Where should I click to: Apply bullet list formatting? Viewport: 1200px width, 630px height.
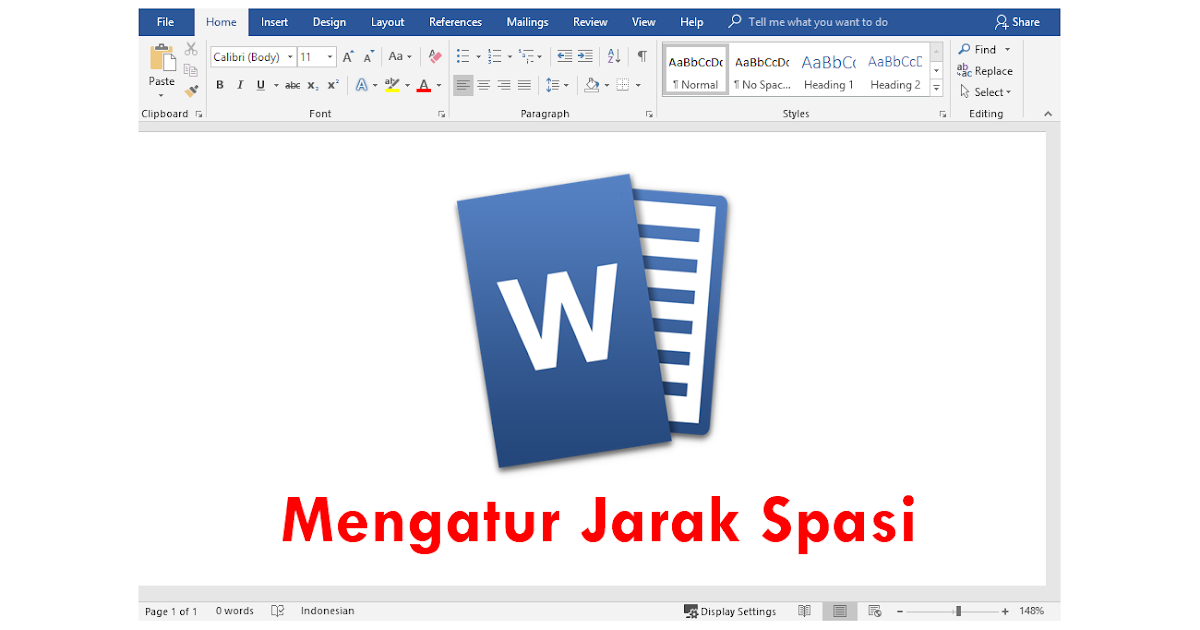(x=462, y=57)
